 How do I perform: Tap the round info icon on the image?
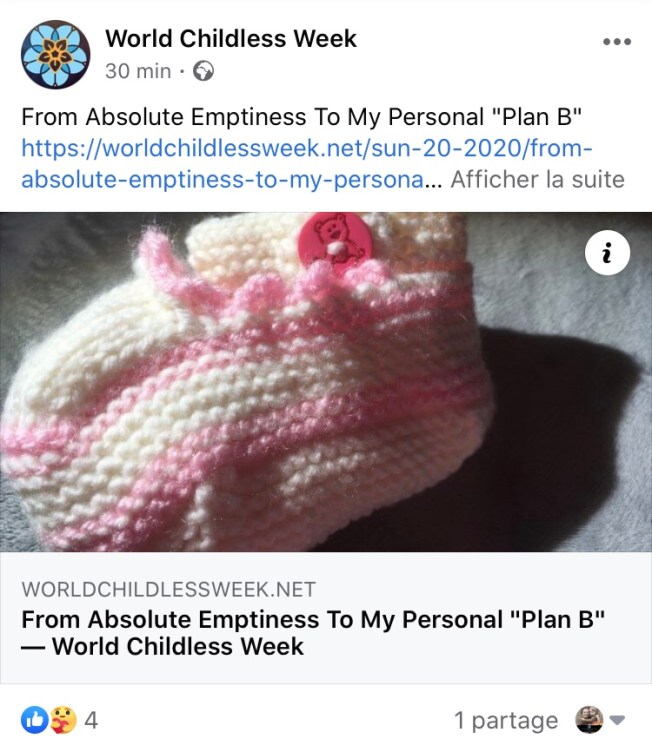[607, 252]
